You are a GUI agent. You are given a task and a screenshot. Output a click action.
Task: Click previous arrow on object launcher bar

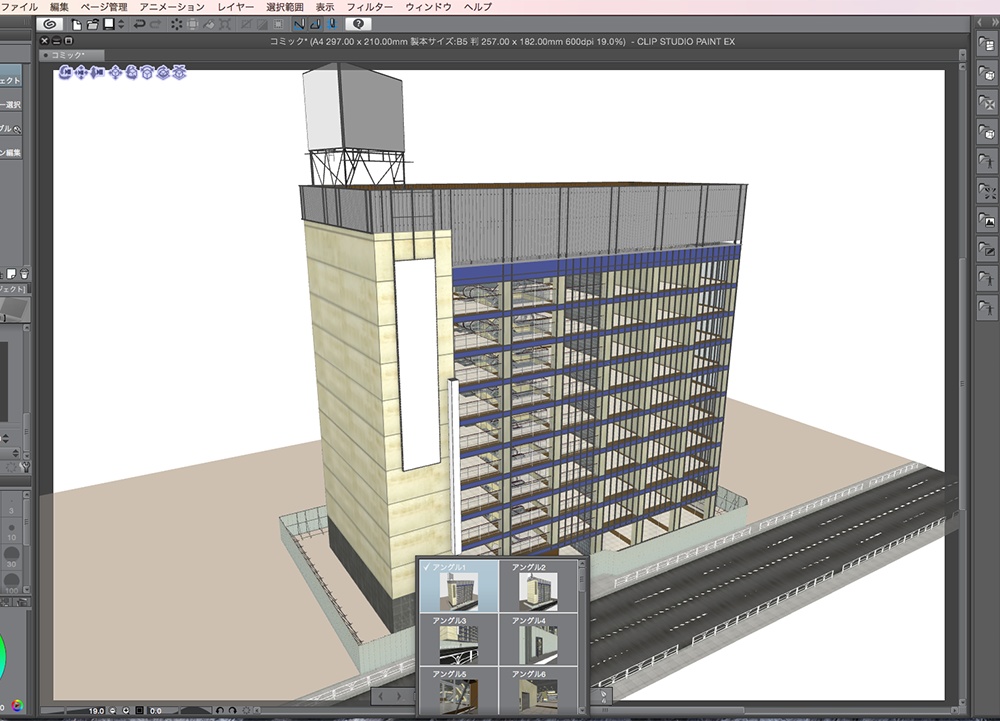(x=381, y=697)
